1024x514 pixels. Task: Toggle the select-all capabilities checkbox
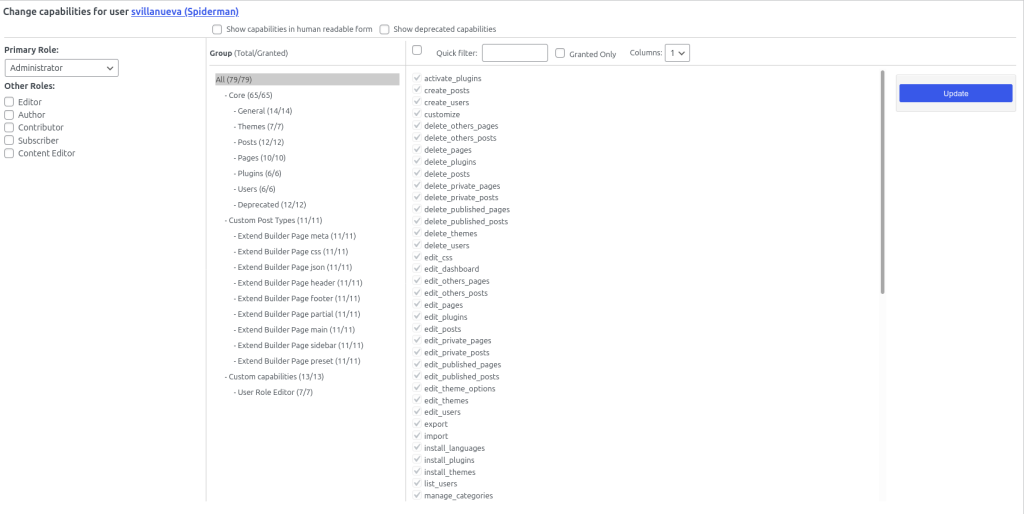(x=417, y=51)
